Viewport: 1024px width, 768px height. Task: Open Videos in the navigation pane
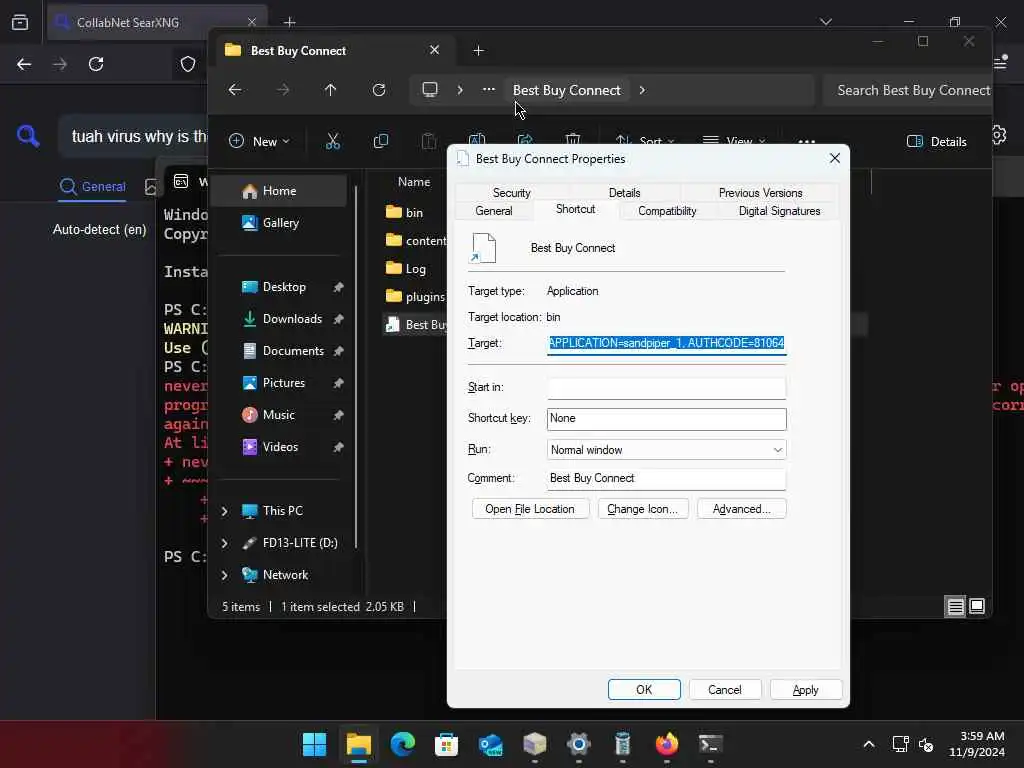click(280, 447)
